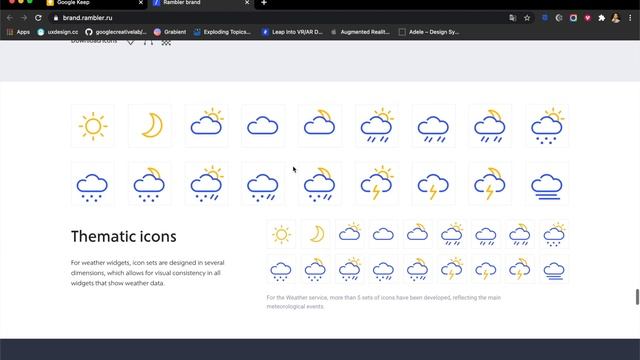
Task: Pick the small moon cloud snow icon
Action: (315, 270)
